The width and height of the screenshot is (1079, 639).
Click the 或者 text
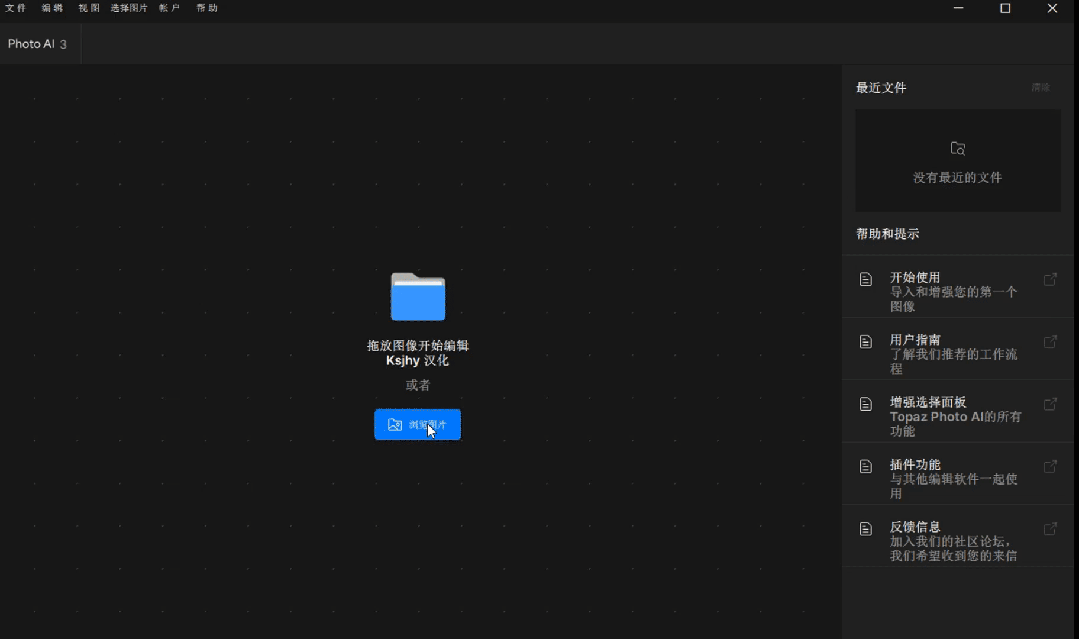coord(418,385)
